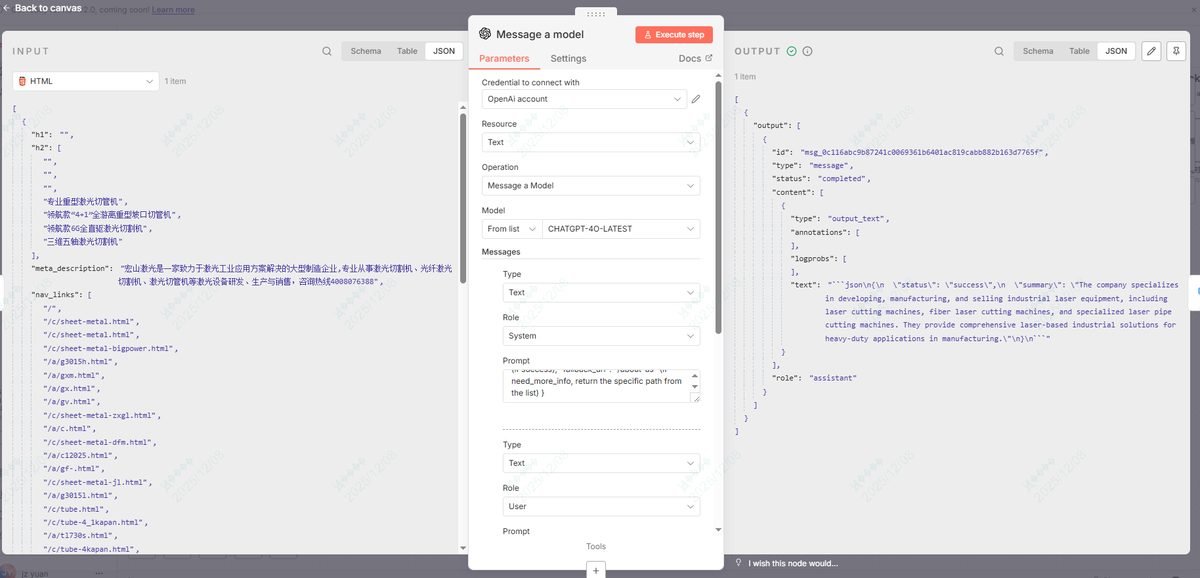Click the "h2" key in input JSON

click(41, 148)
